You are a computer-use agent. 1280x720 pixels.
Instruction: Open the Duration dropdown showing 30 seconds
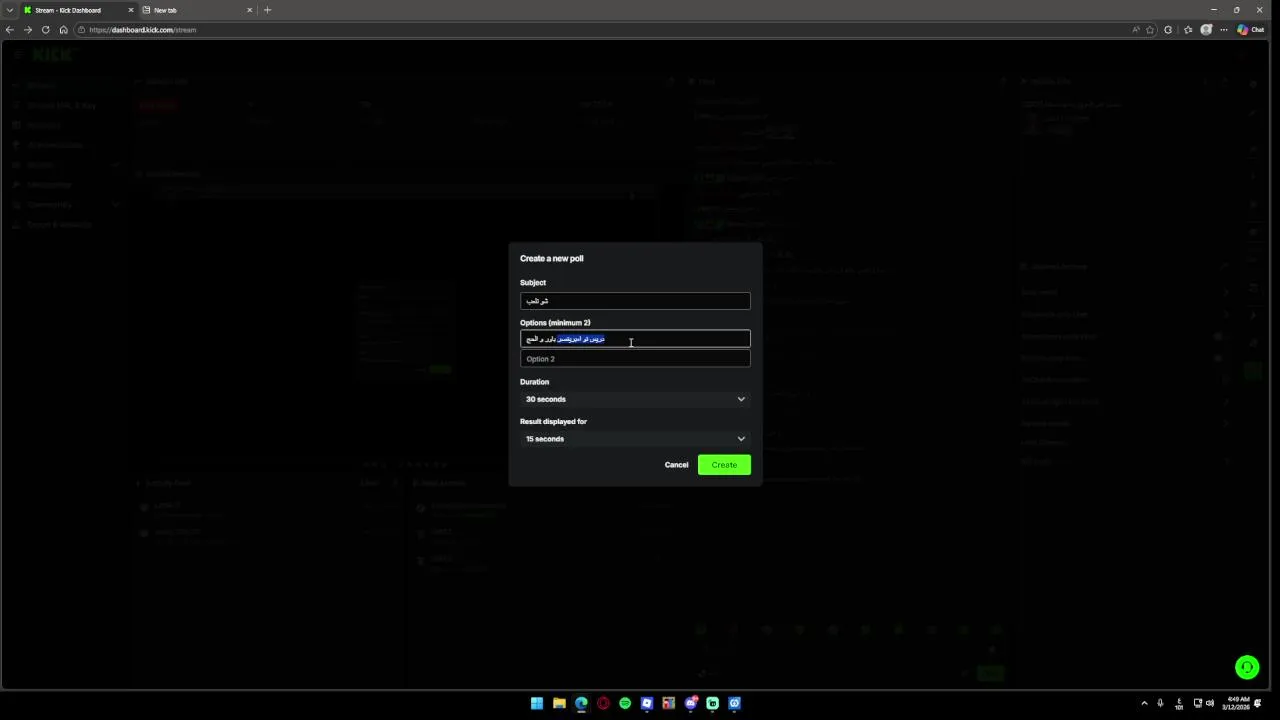(635, 399)
